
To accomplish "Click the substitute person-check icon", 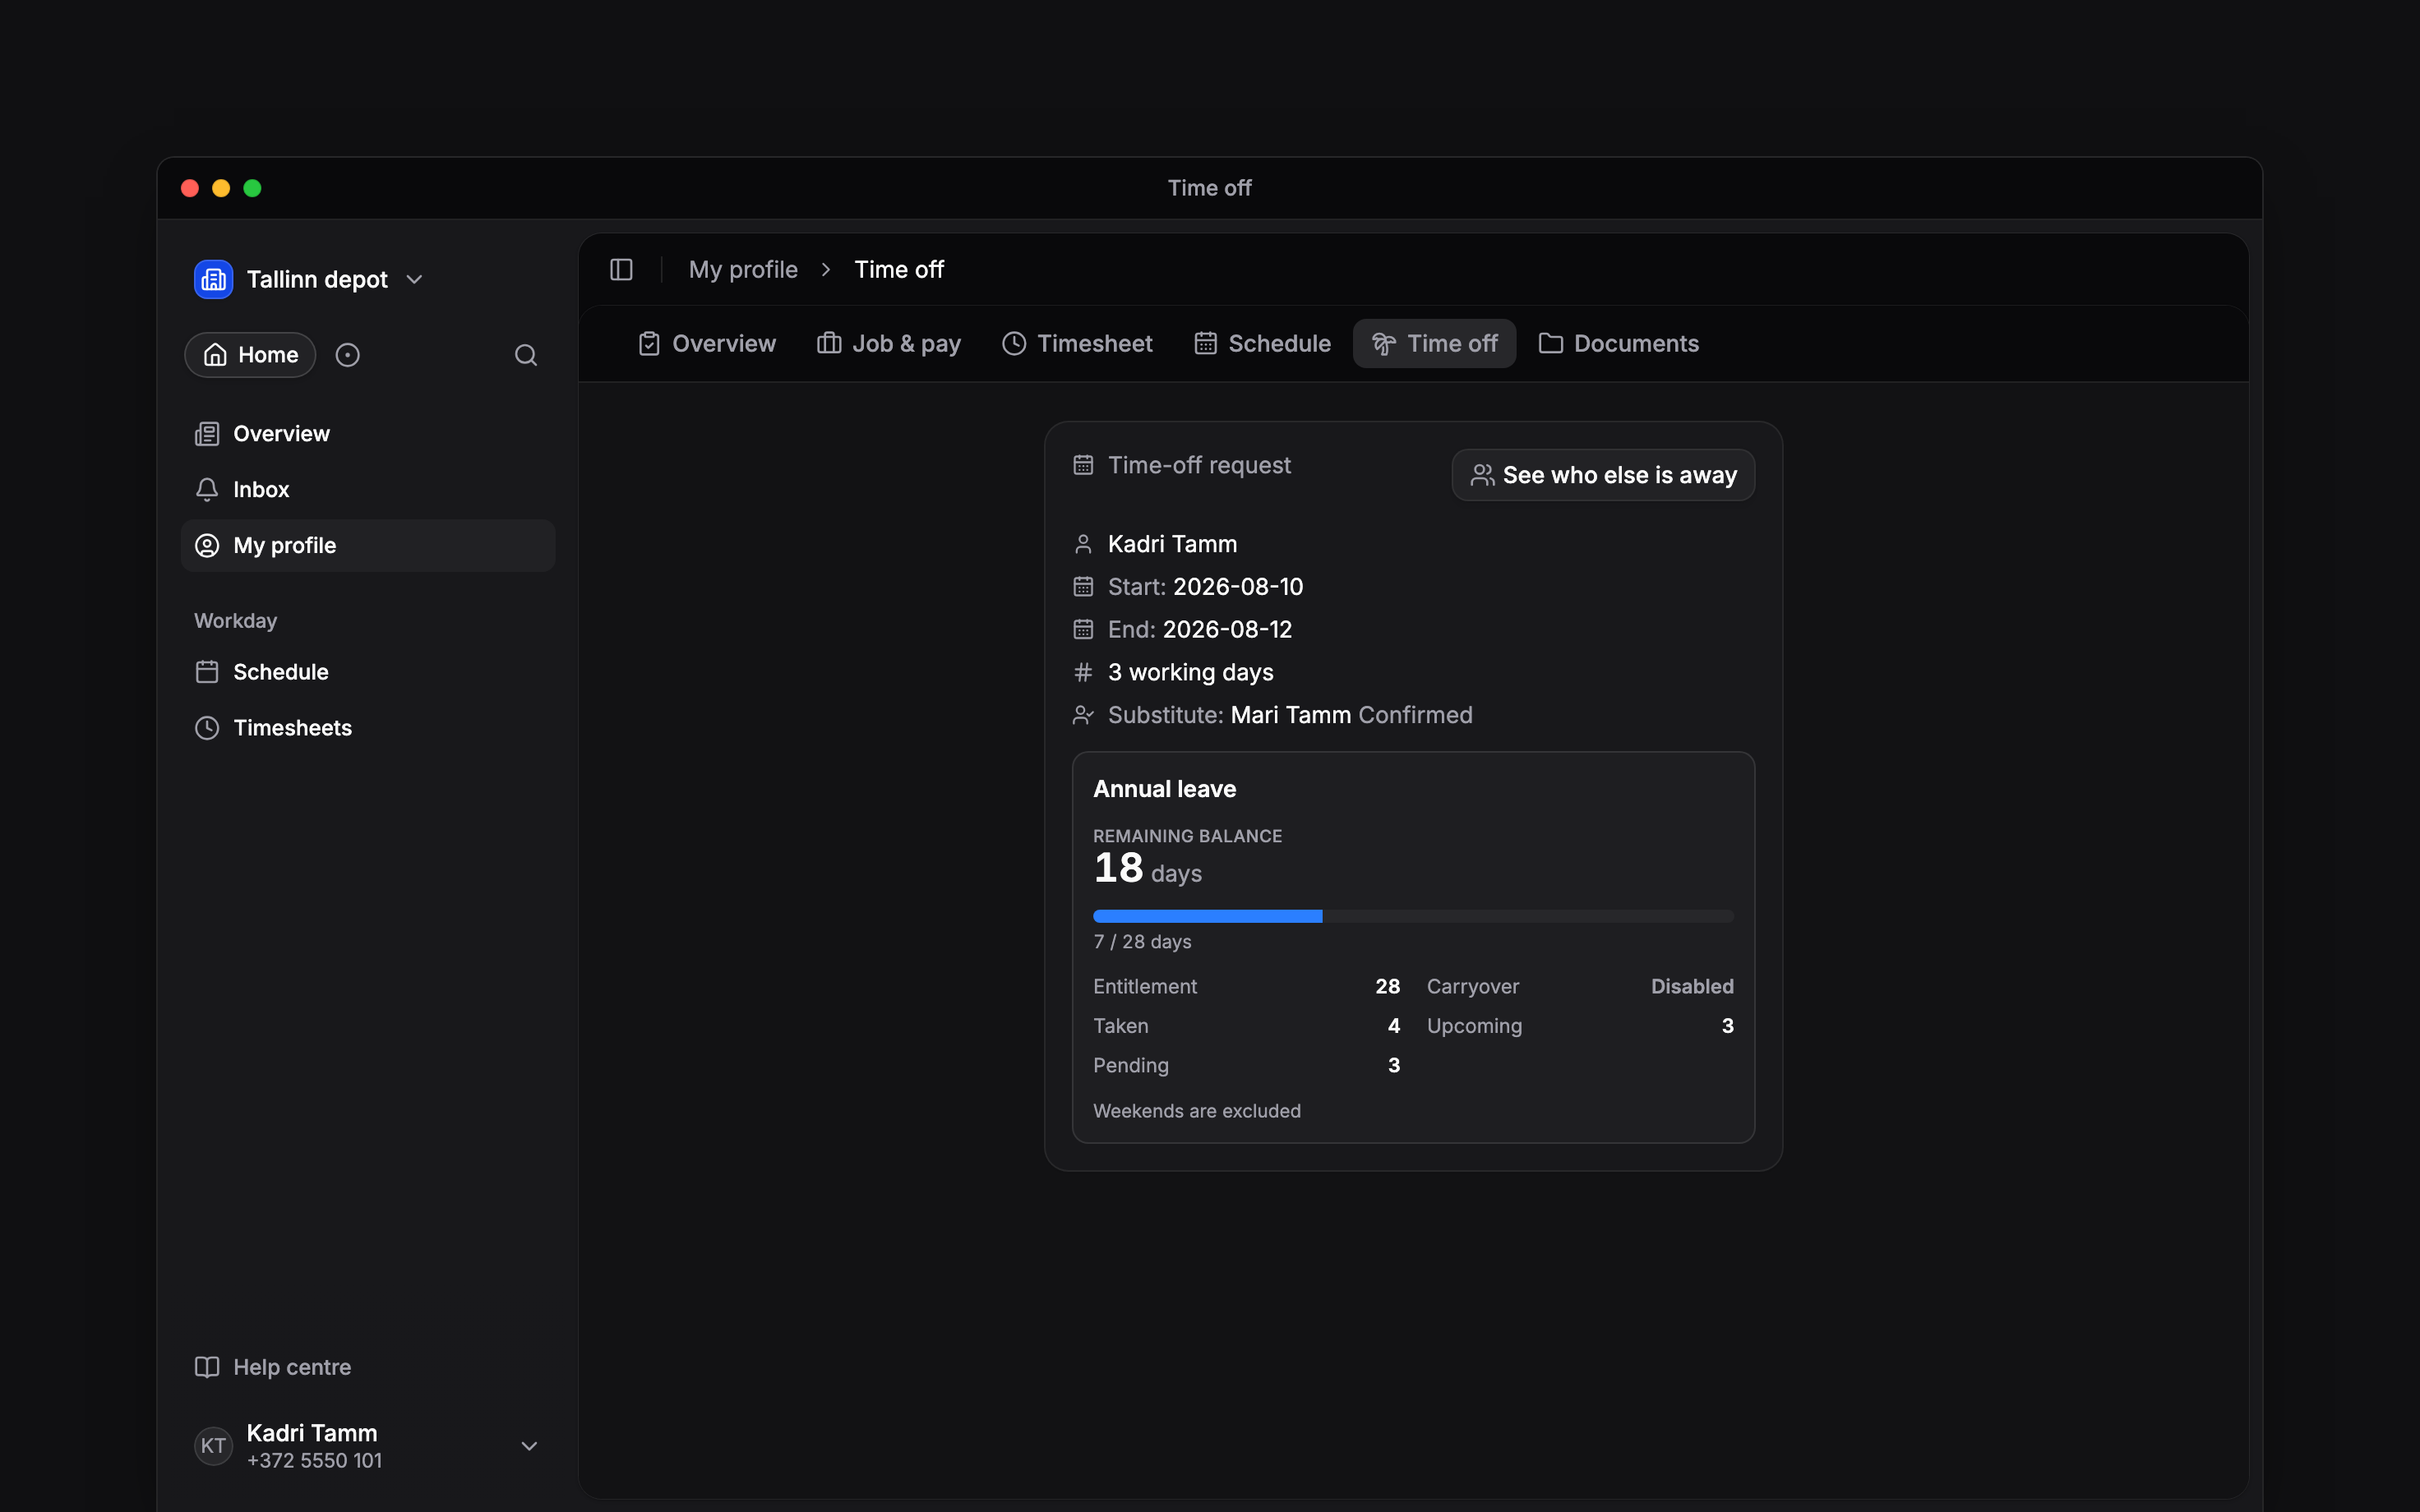I will click(x=1083, y=715).
